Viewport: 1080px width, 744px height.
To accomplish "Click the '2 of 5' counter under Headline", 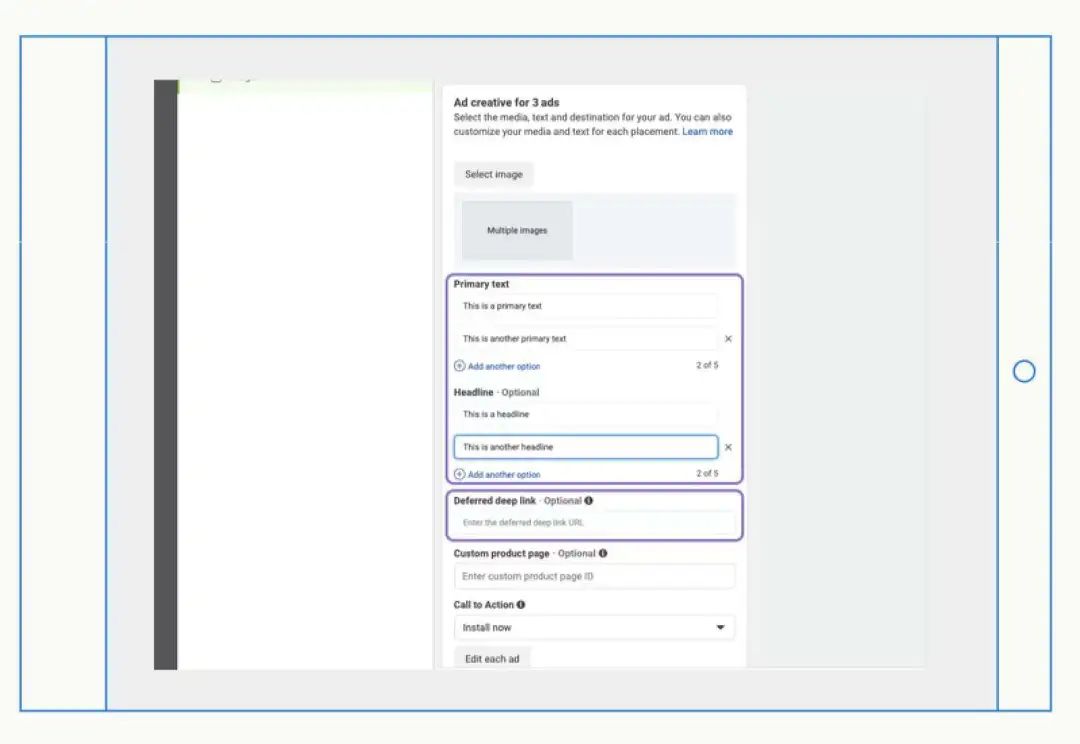I will pos(707,473).
